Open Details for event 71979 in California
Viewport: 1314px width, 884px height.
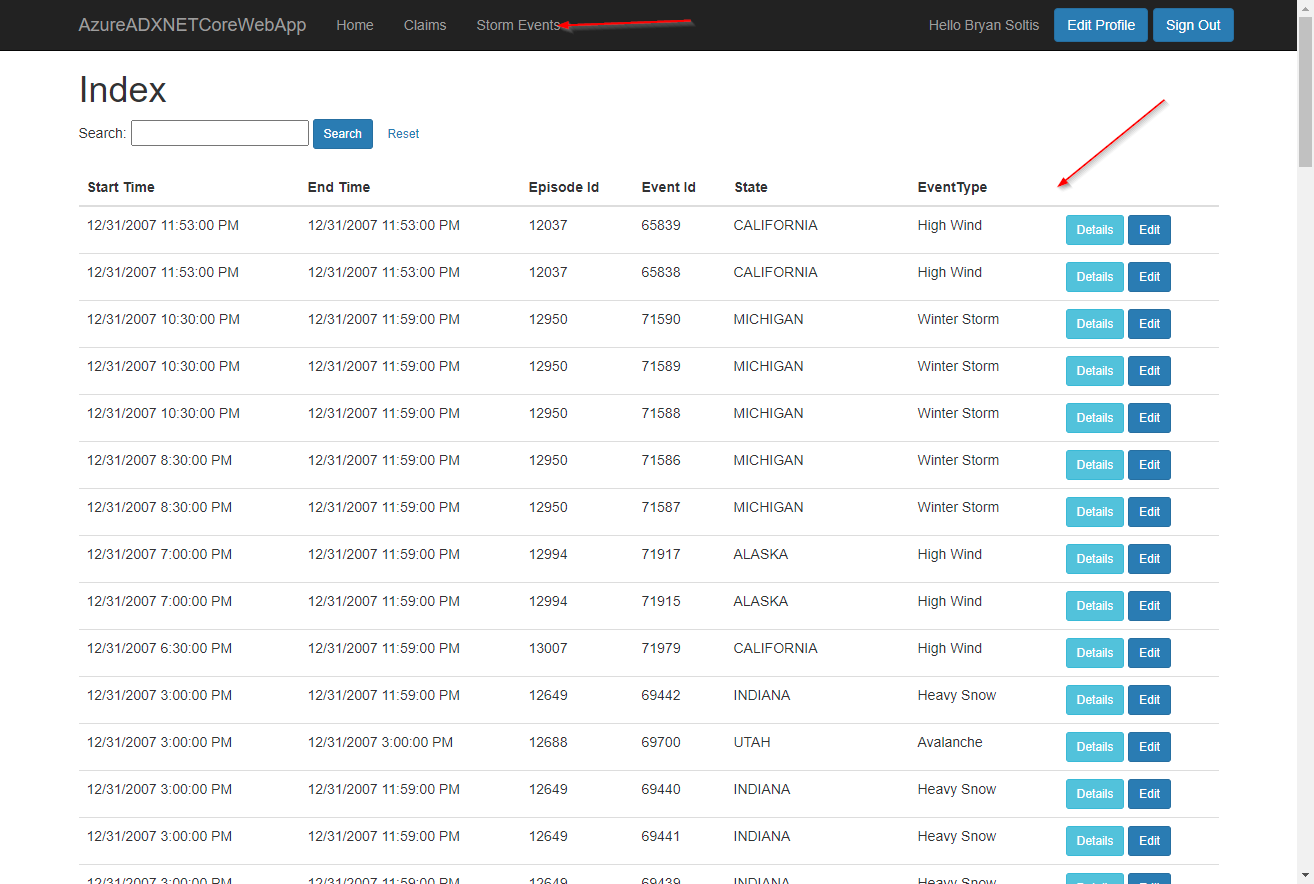click(1094, 653)
